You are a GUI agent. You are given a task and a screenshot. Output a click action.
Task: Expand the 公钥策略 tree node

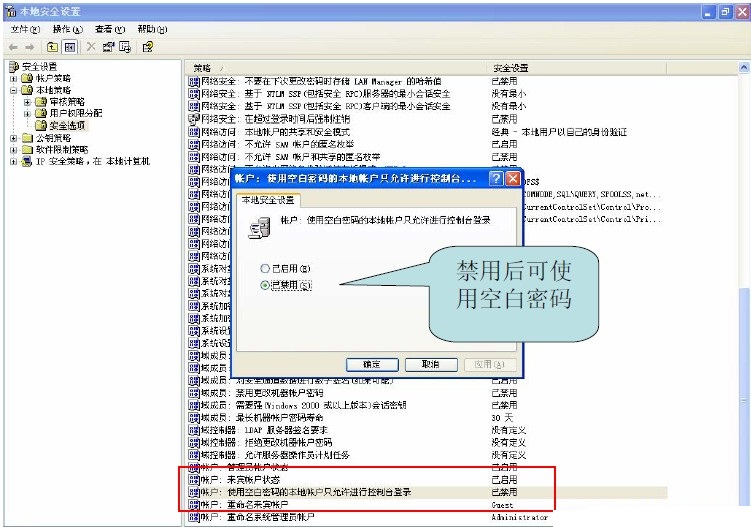pyautogui.click(x=13, y=138)
